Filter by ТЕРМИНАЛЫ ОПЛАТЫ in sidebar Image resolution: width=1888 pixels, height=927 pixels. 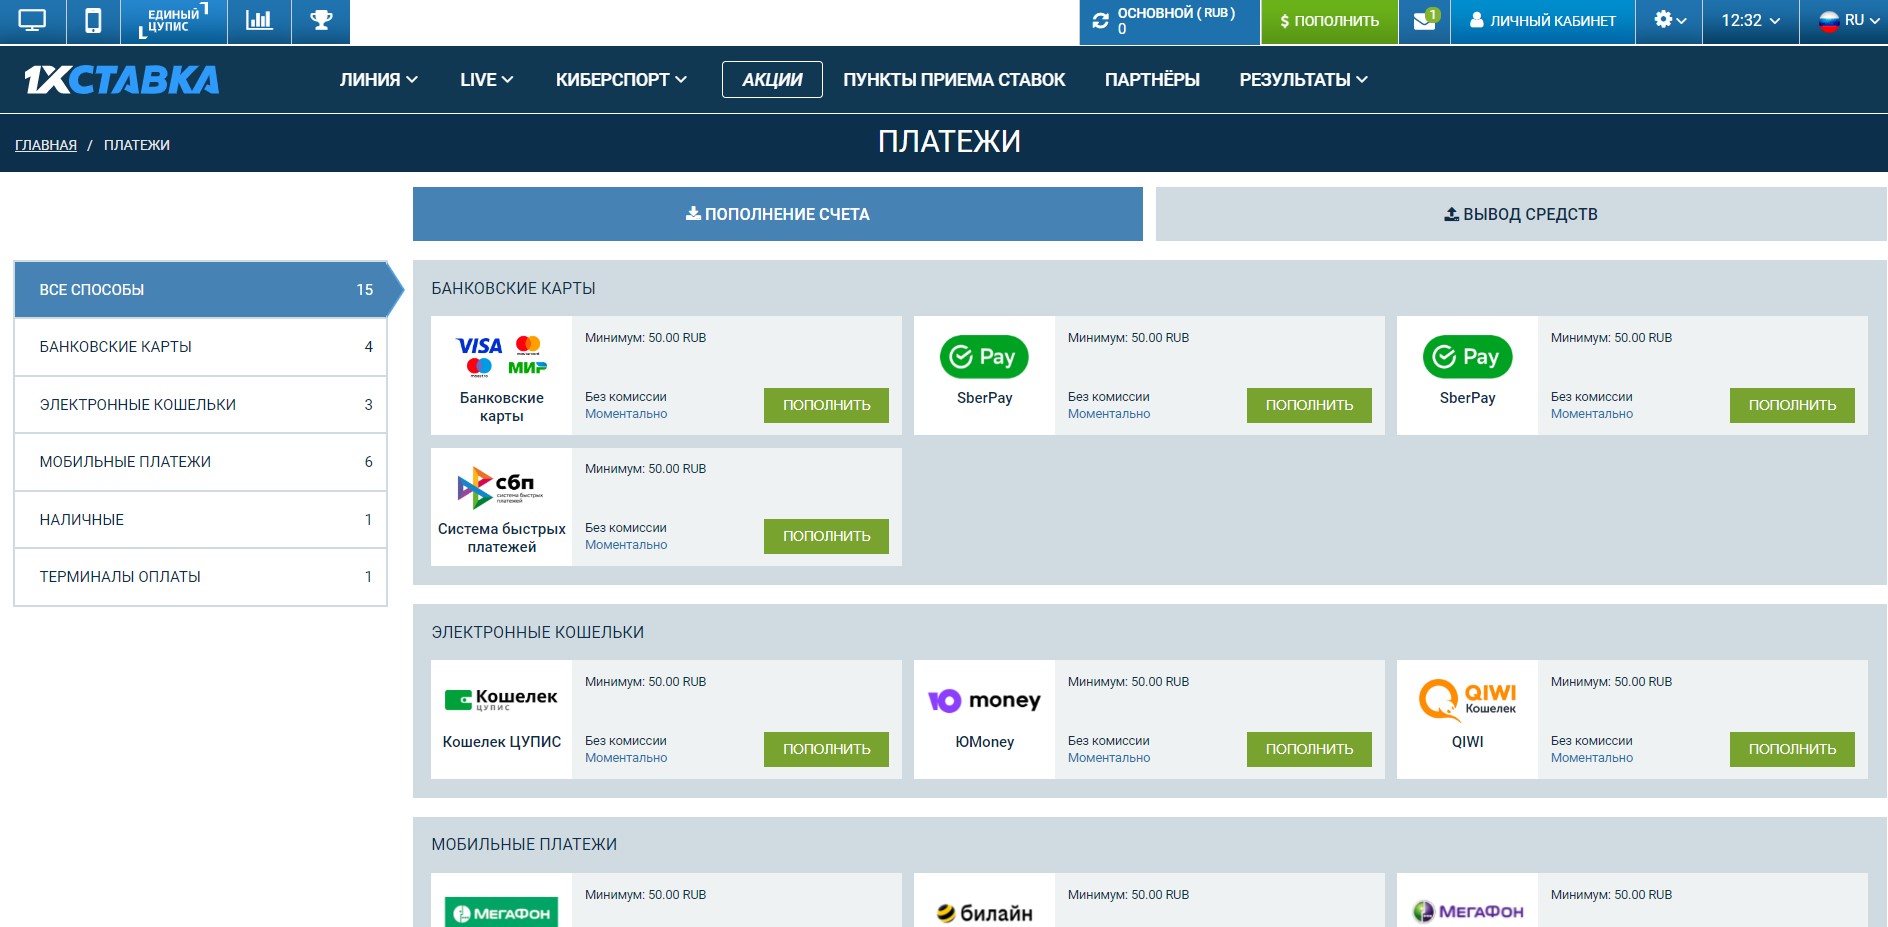(x=201, y=577)
